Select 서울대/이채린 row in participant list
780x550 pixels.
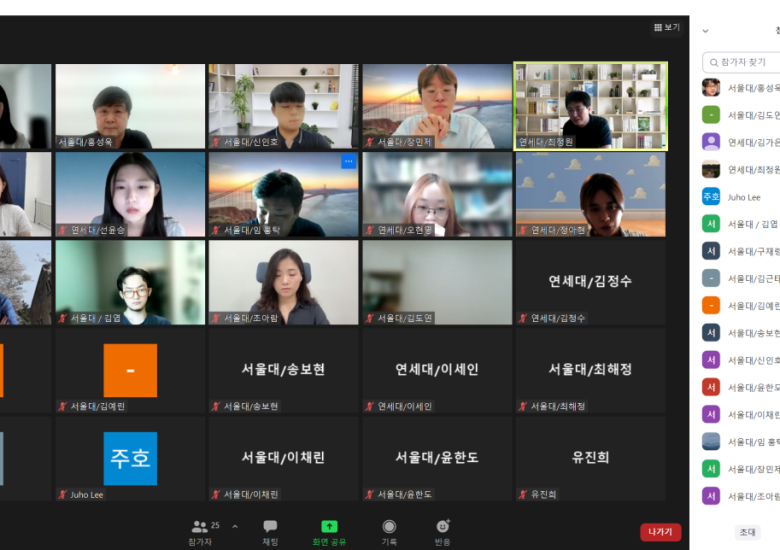(741, 414)
